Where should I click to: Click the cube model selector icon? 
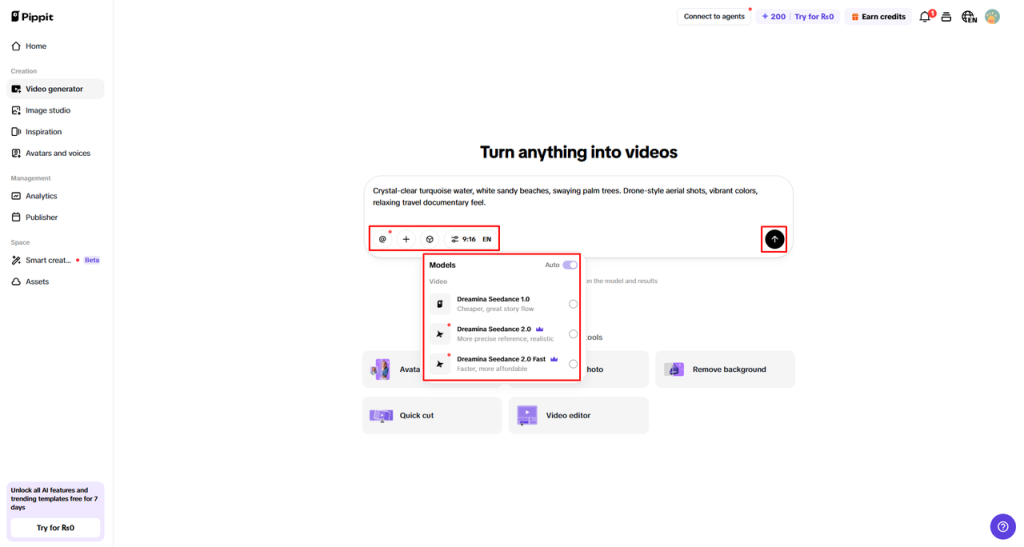(x=430, y=239)
